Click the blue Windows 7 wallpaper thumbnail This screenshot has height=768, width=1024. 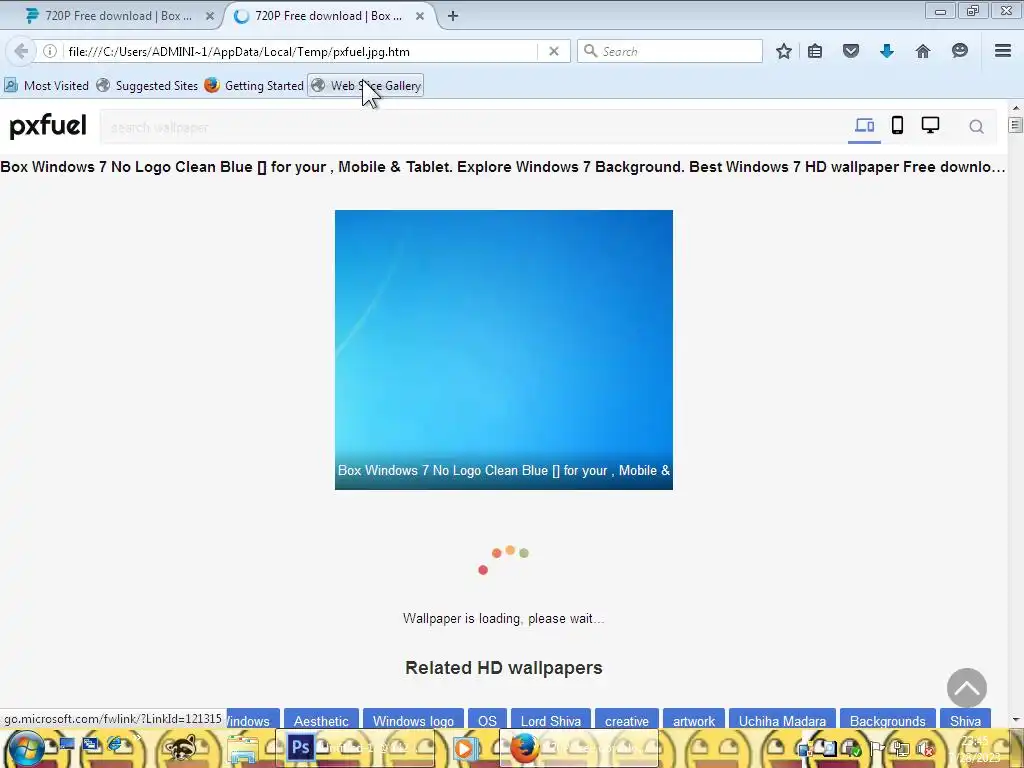pos(504,349)
